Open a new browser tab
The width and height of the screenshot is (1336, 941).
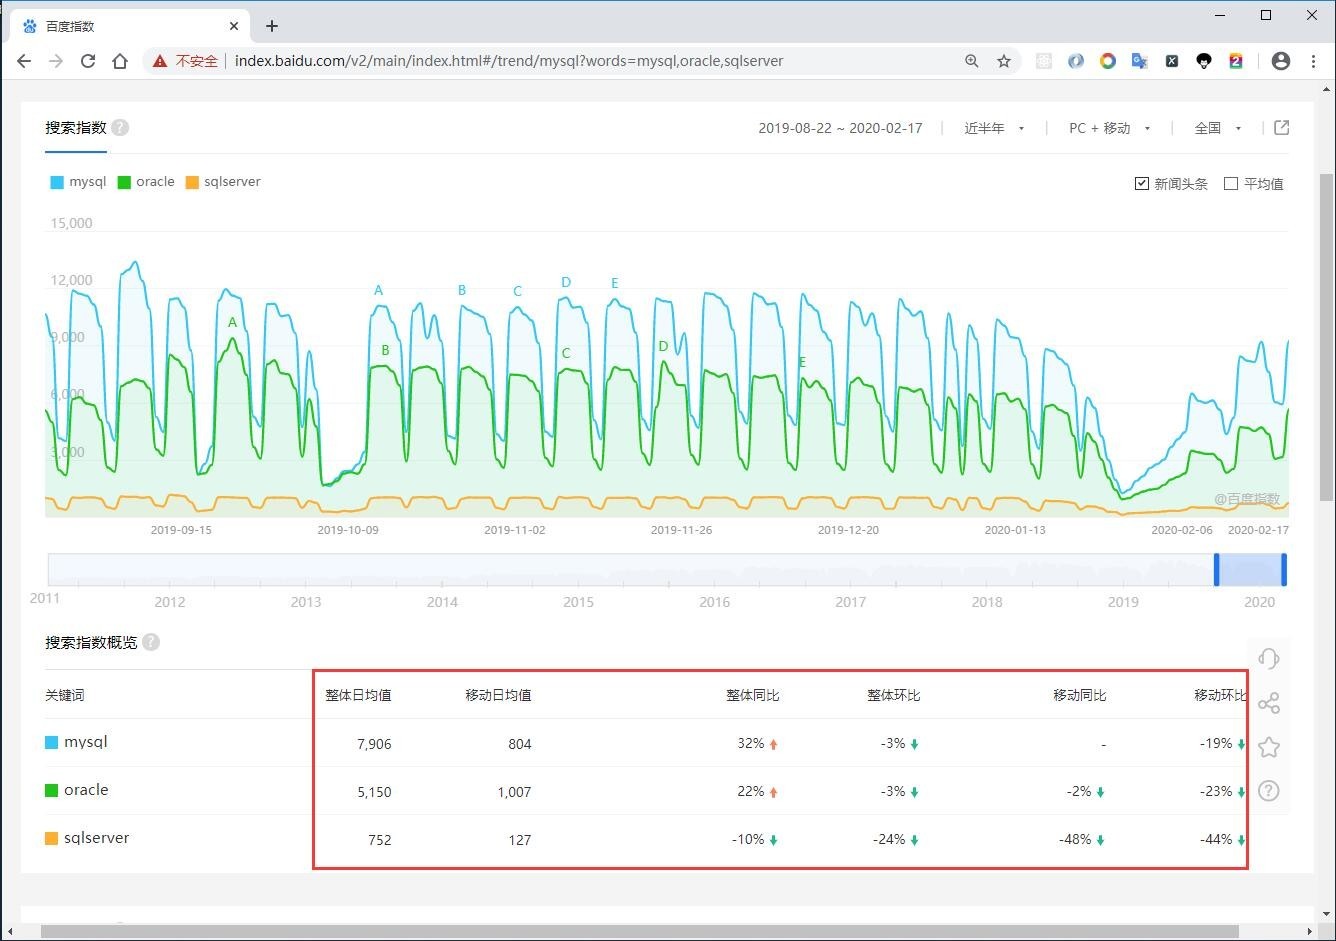pyautogui.click(x=272, y=26)
